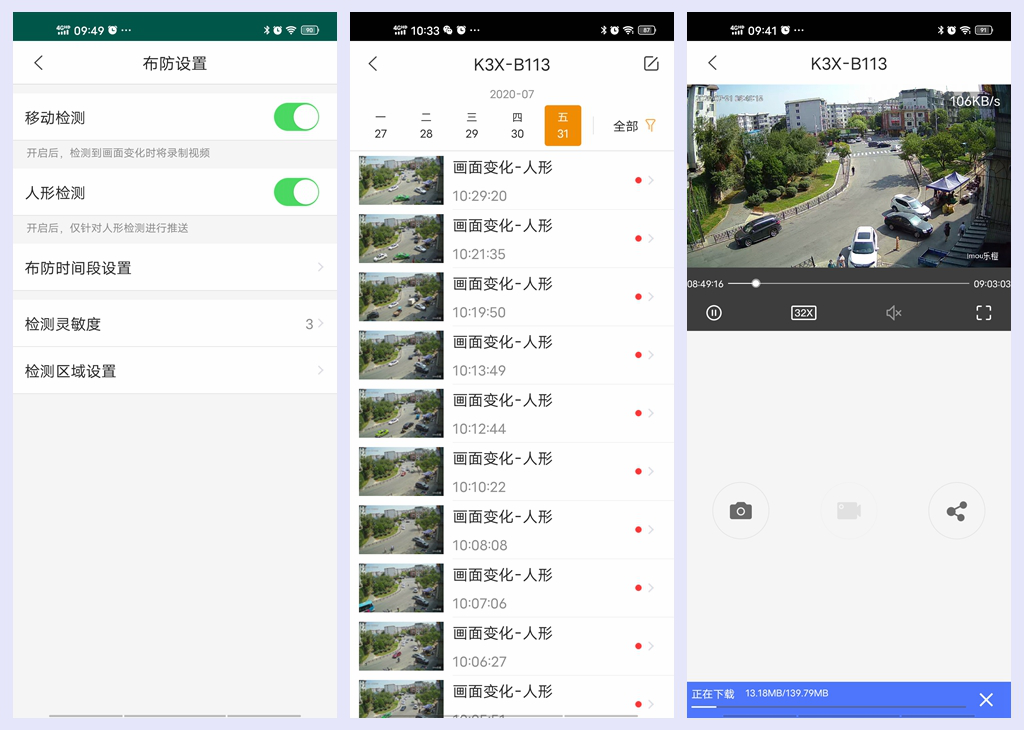This screenshot has width=1024, height=730.
Task: Enter fullscreen mode on the video player
Action: 983,312
